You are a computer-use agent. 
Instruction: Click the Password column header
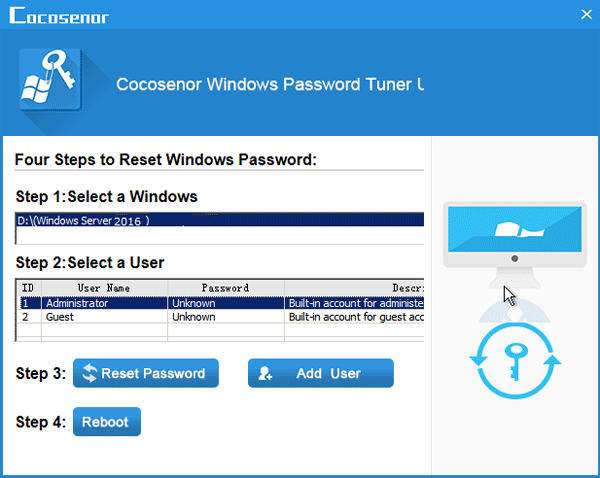pos(226,288)
